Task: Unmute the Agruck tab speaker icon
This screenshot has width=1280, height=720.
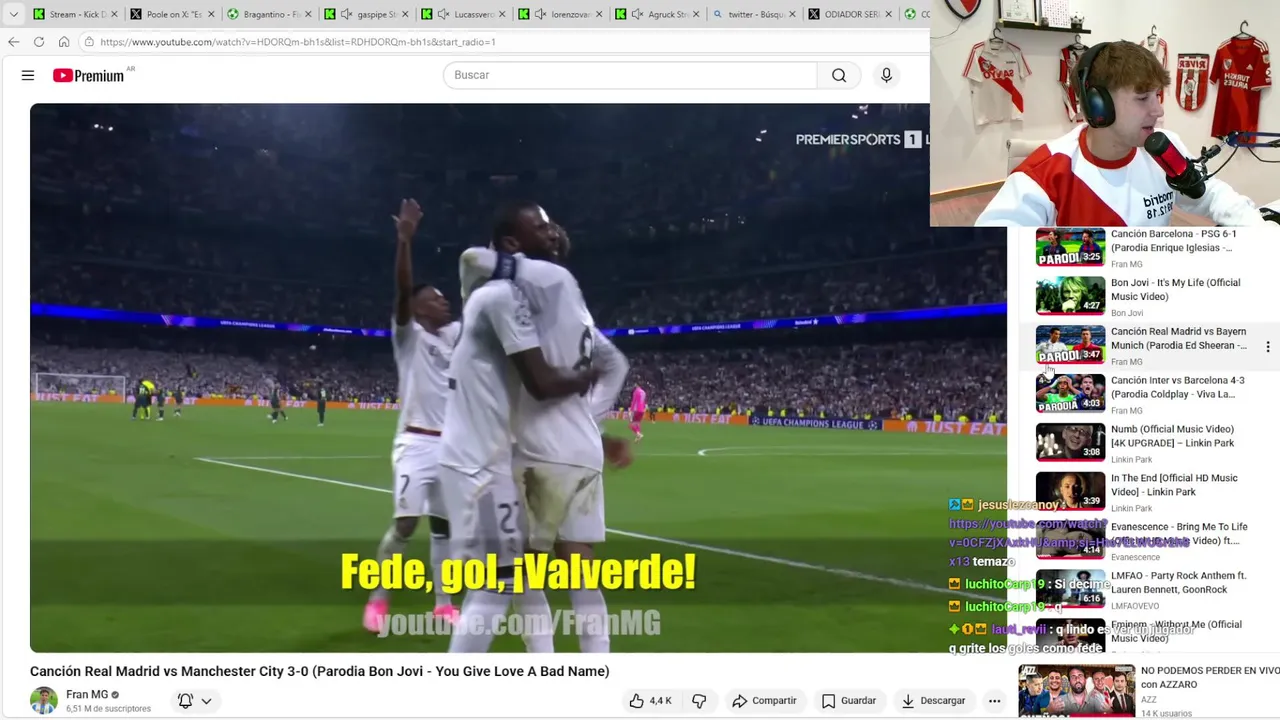Action: tap(637, 14)
